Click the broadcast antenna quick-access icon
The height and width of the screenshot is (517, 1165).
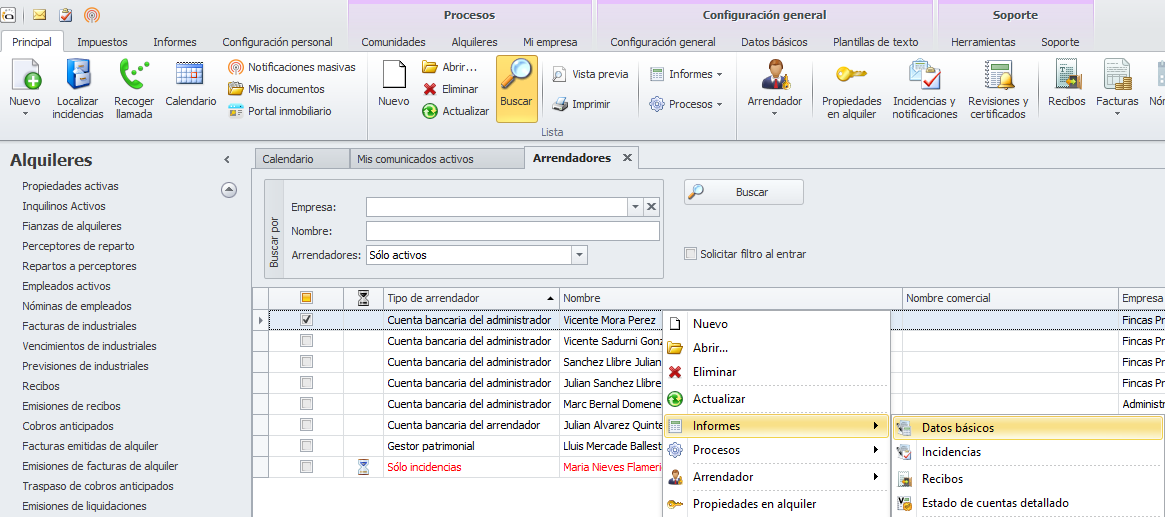coord(91,14)
